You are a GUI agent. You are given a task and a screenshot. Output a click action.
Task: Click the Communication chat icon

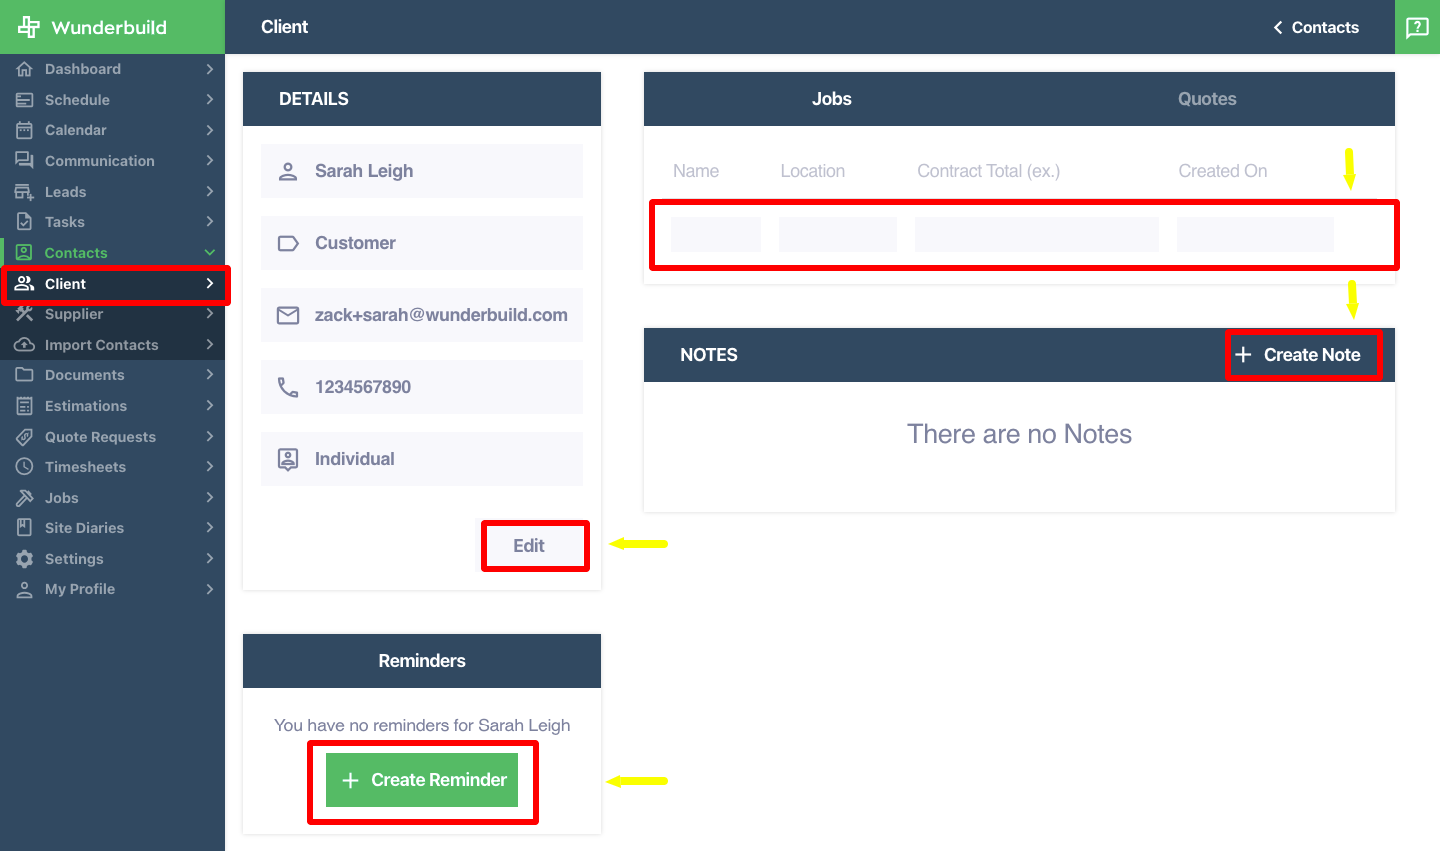(x=25, y=161)
